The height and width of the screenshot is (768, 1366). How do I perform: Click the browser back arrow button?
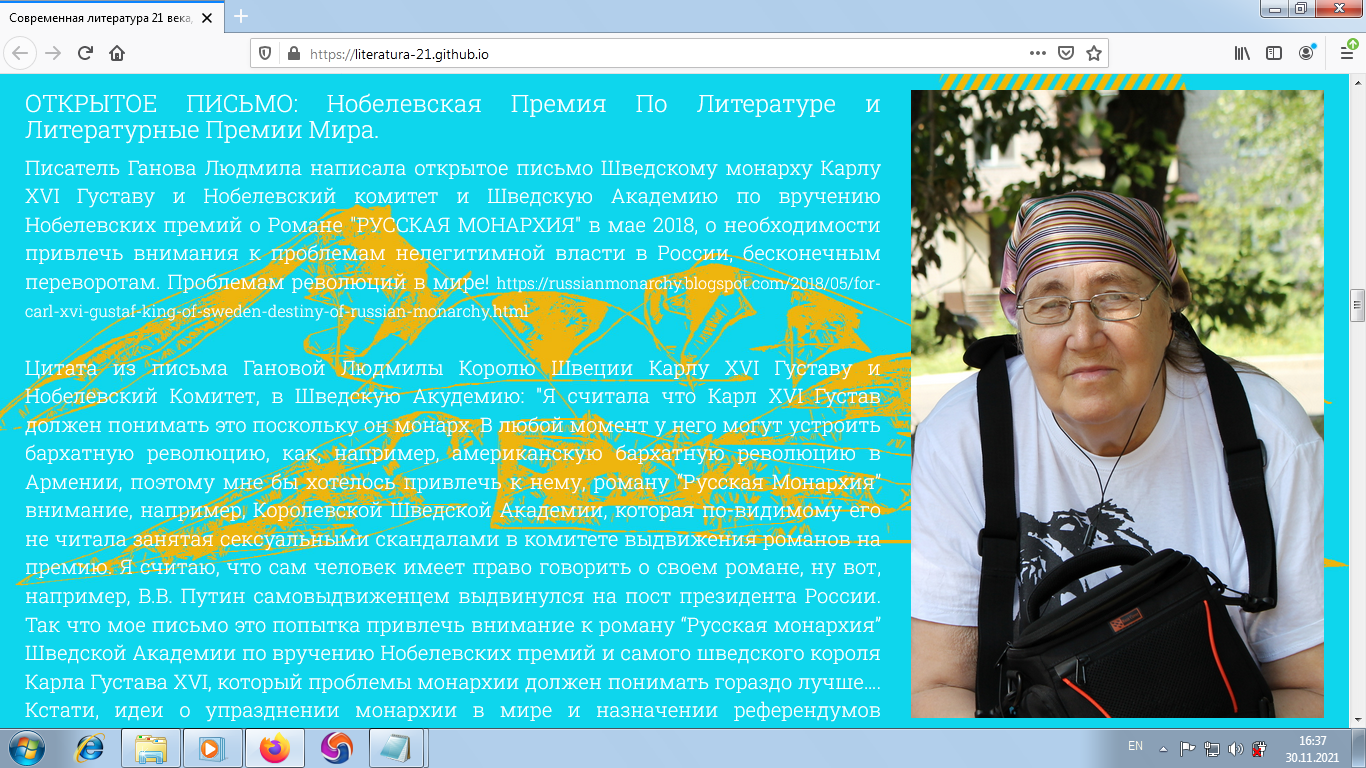(x=21, y=53)
